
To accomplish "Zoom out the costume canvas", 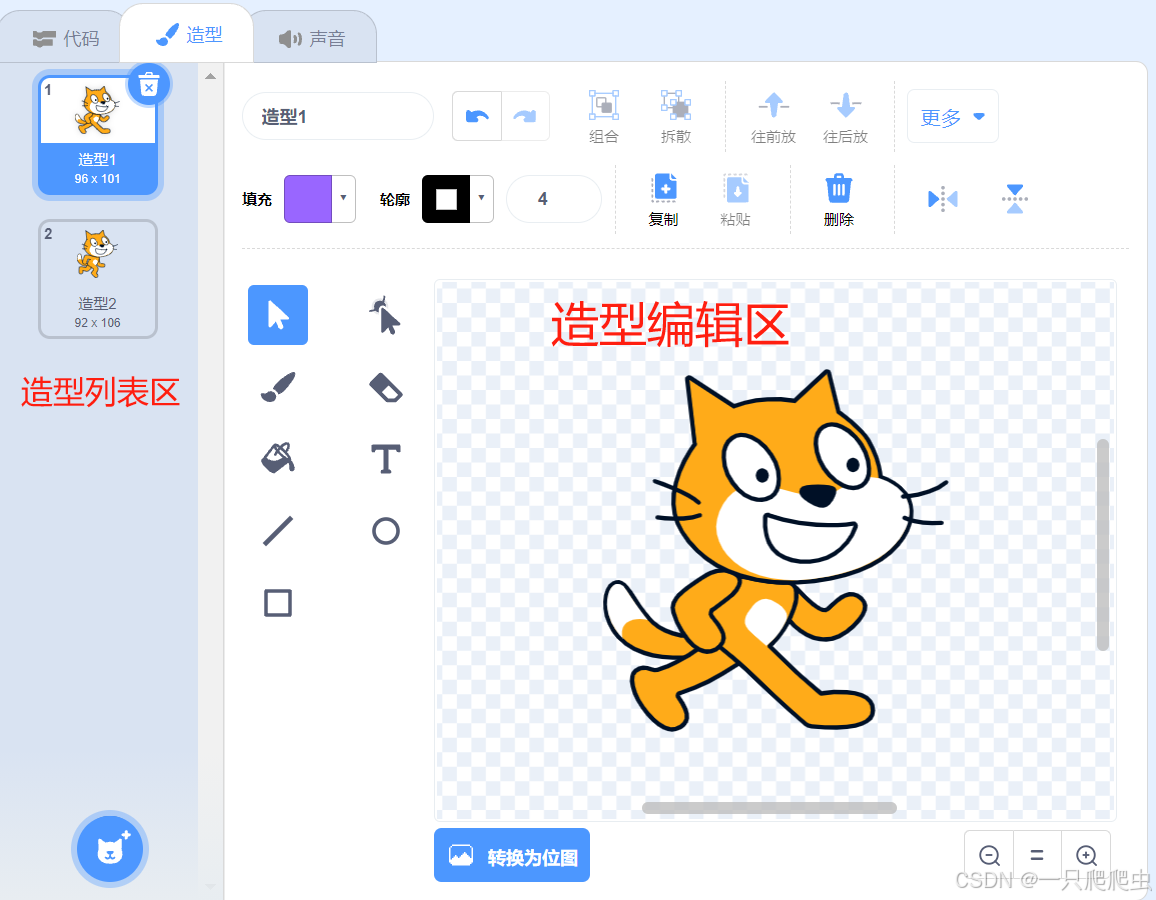I will click(x=989, y=855).
